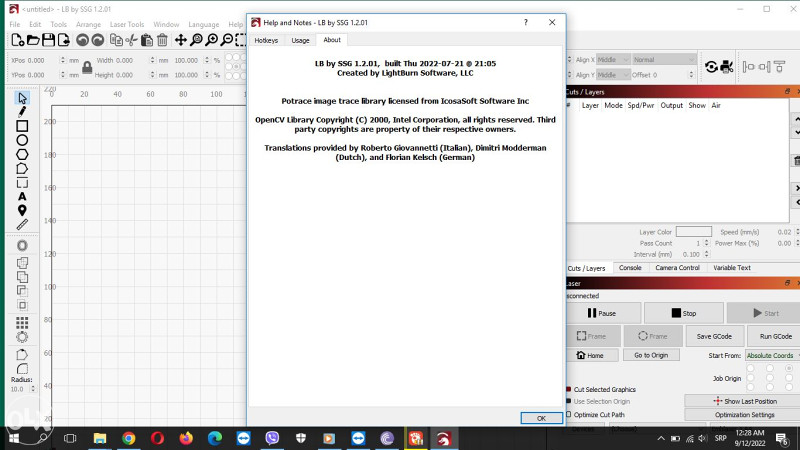800x450 pixels.
Task: Toggle the aspect ratio lock icon
Action: 87,67
